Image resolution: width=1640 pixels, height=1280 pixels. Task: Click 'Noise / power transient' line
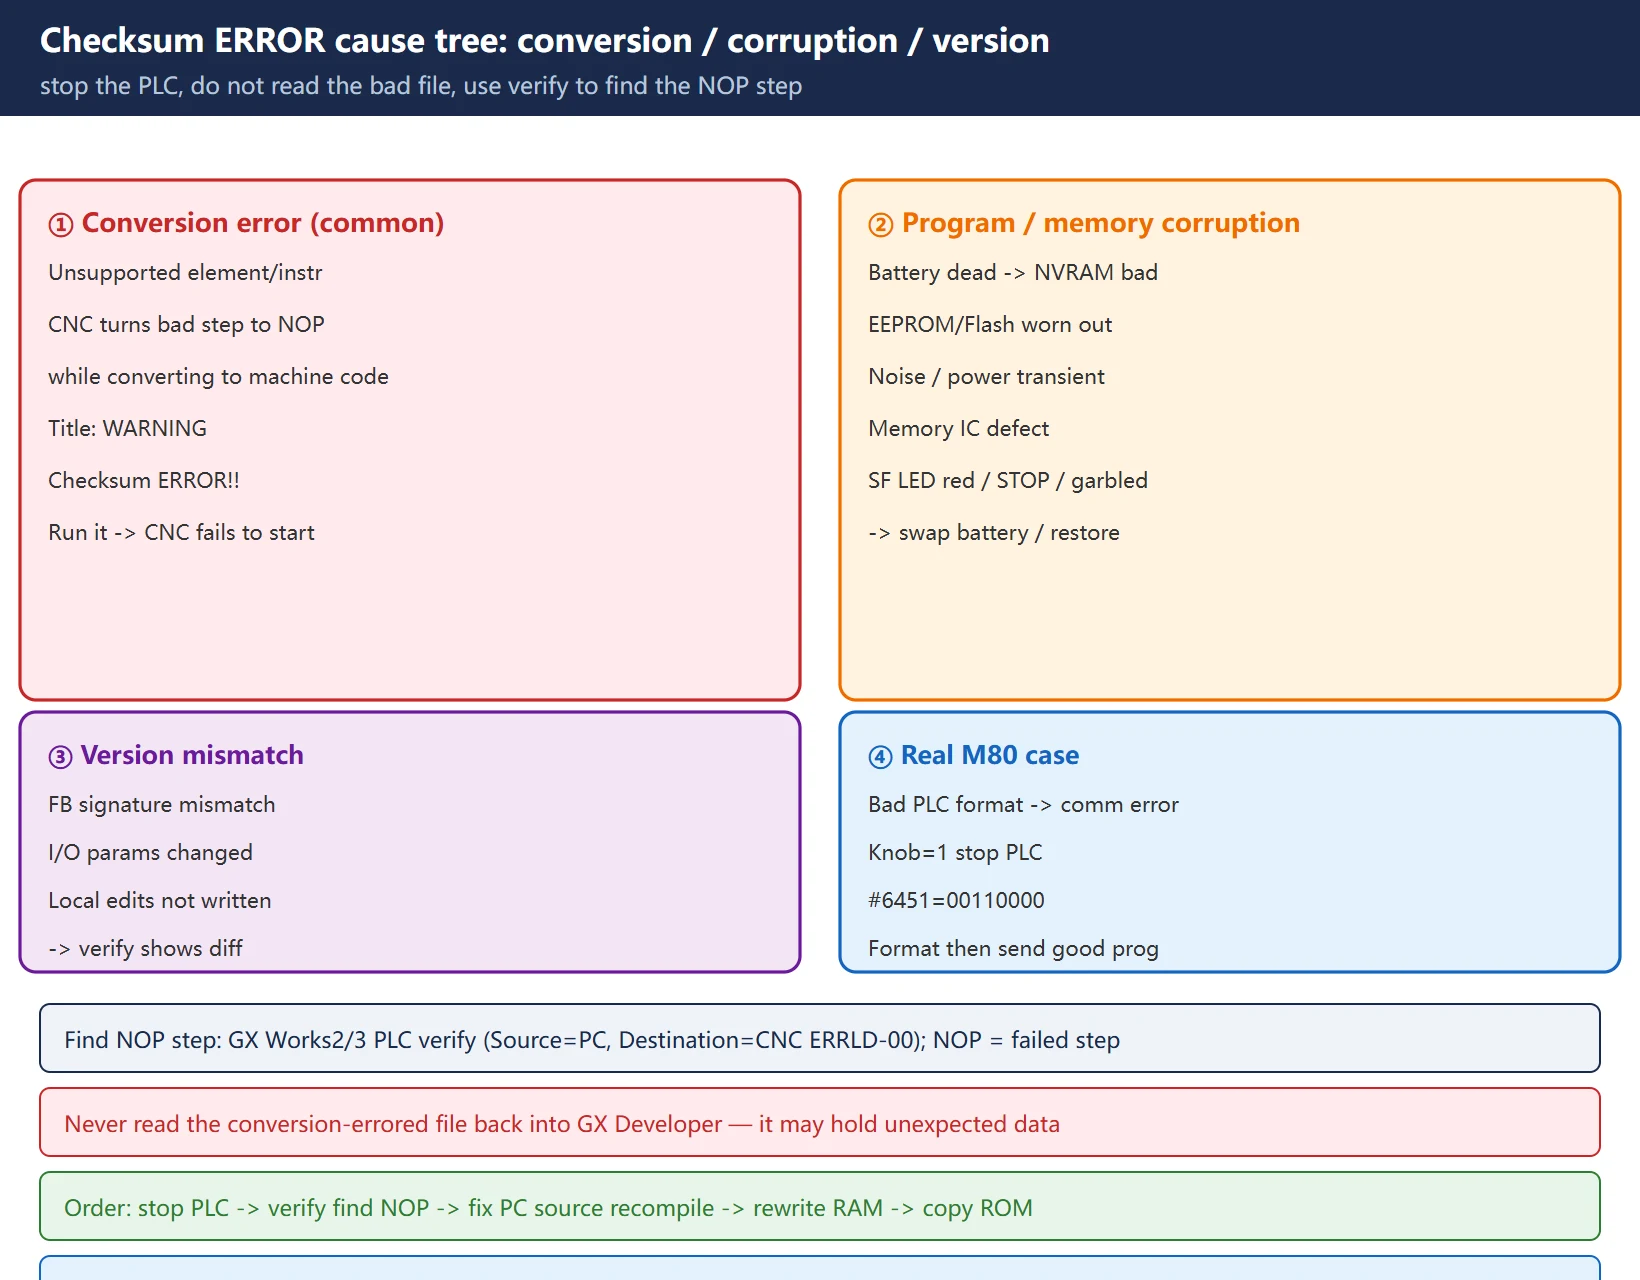(x=986, y=377)
